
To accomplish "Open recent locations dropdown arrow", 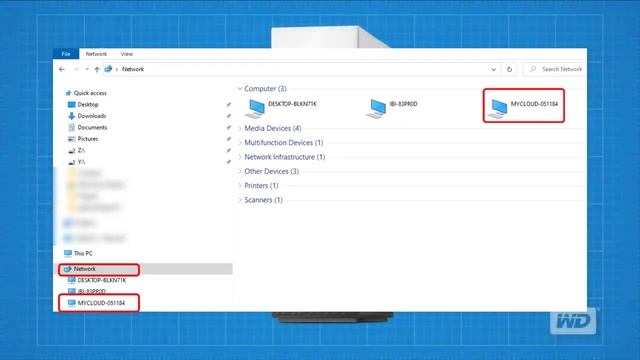I will pyautogui.click(x=87, y=69).
